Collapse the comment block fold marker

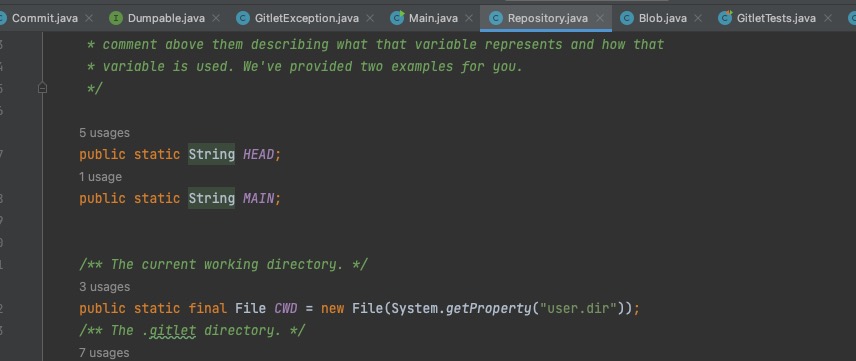(43, 88)
